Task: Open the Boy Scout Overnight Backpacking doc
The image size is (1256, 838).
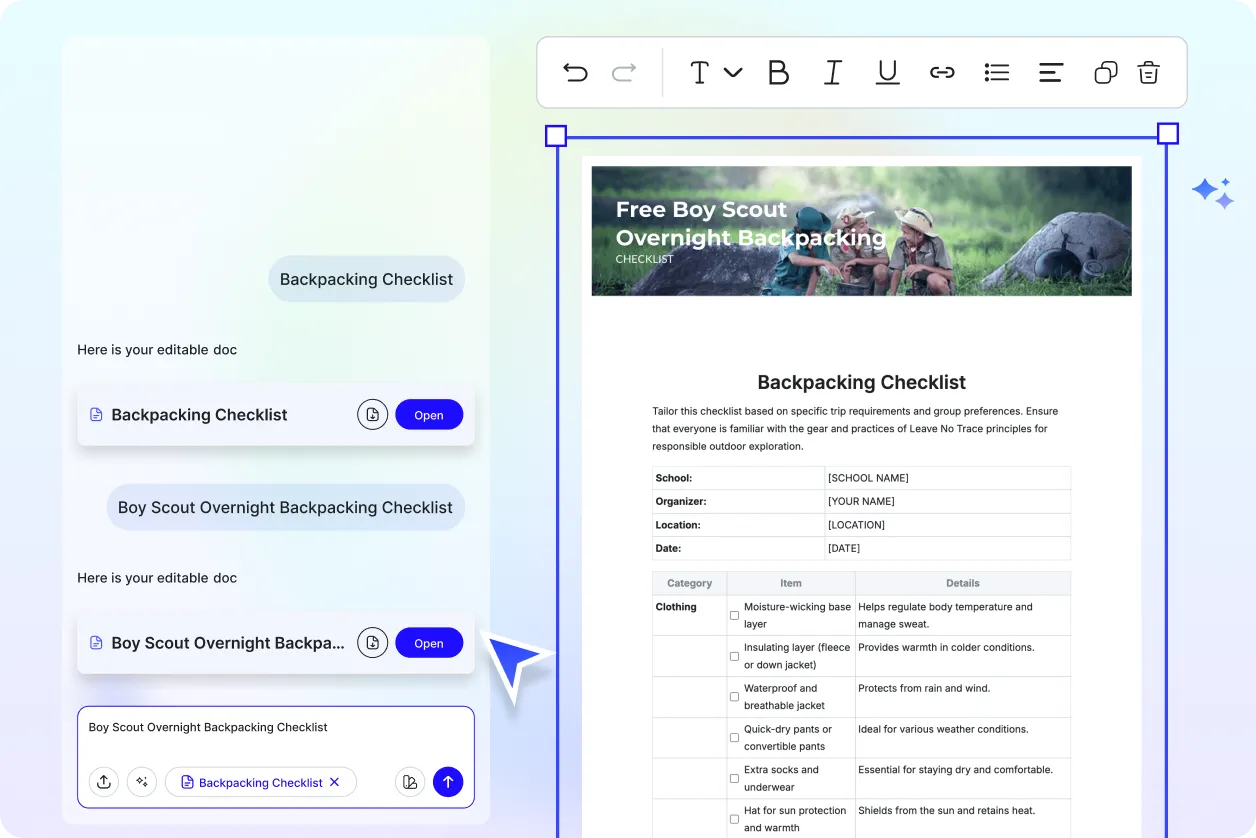Action: coord(429,642)
